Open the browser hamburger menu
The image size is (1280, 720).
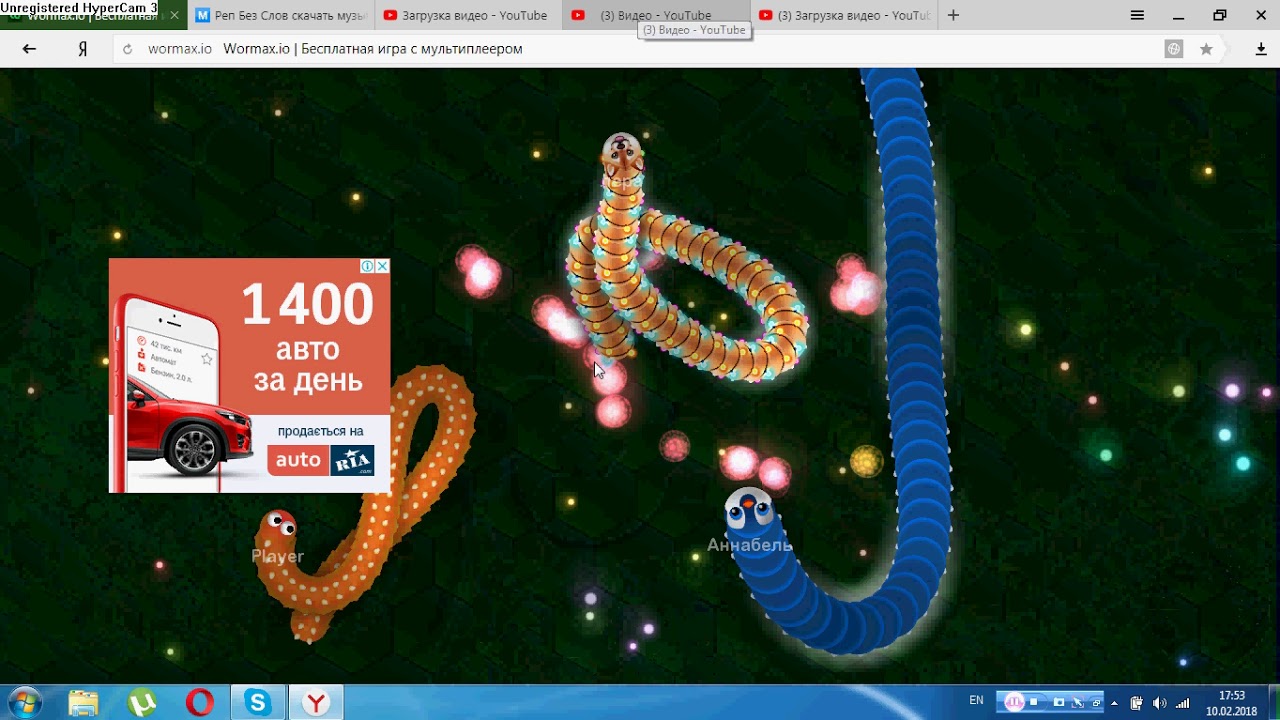pyautogui.click(x=1137, y=15)
